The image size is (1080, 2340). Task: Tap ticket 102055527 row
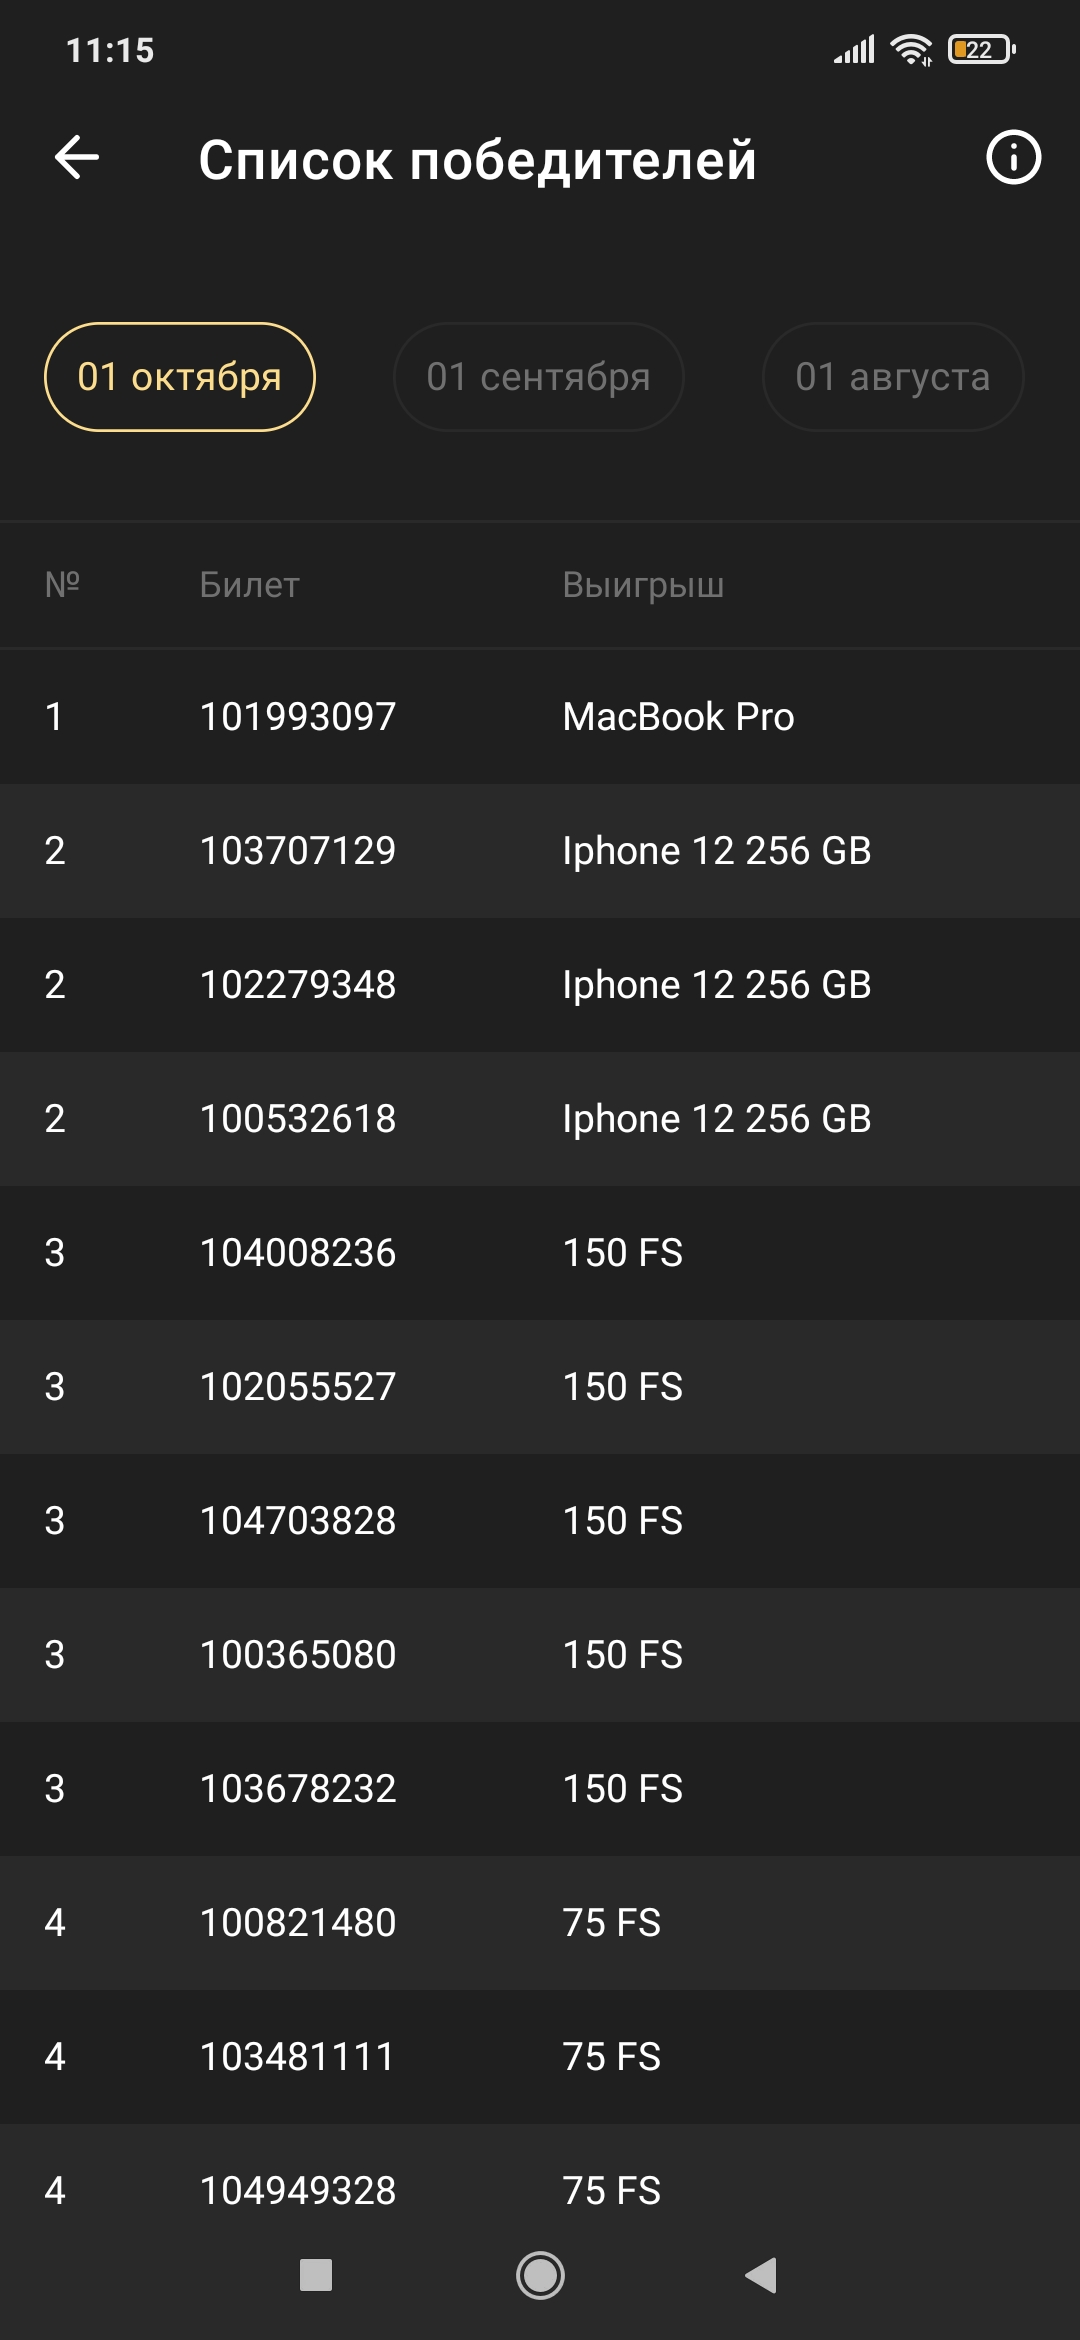[x=540, y=1387]
